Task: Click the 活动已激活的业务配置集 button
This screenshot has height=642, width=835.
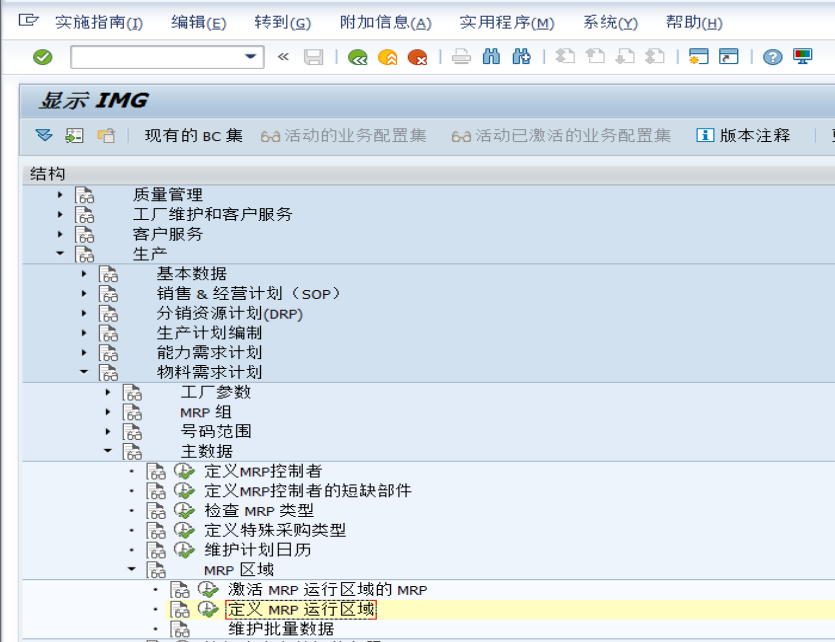Action: (561, 136)
